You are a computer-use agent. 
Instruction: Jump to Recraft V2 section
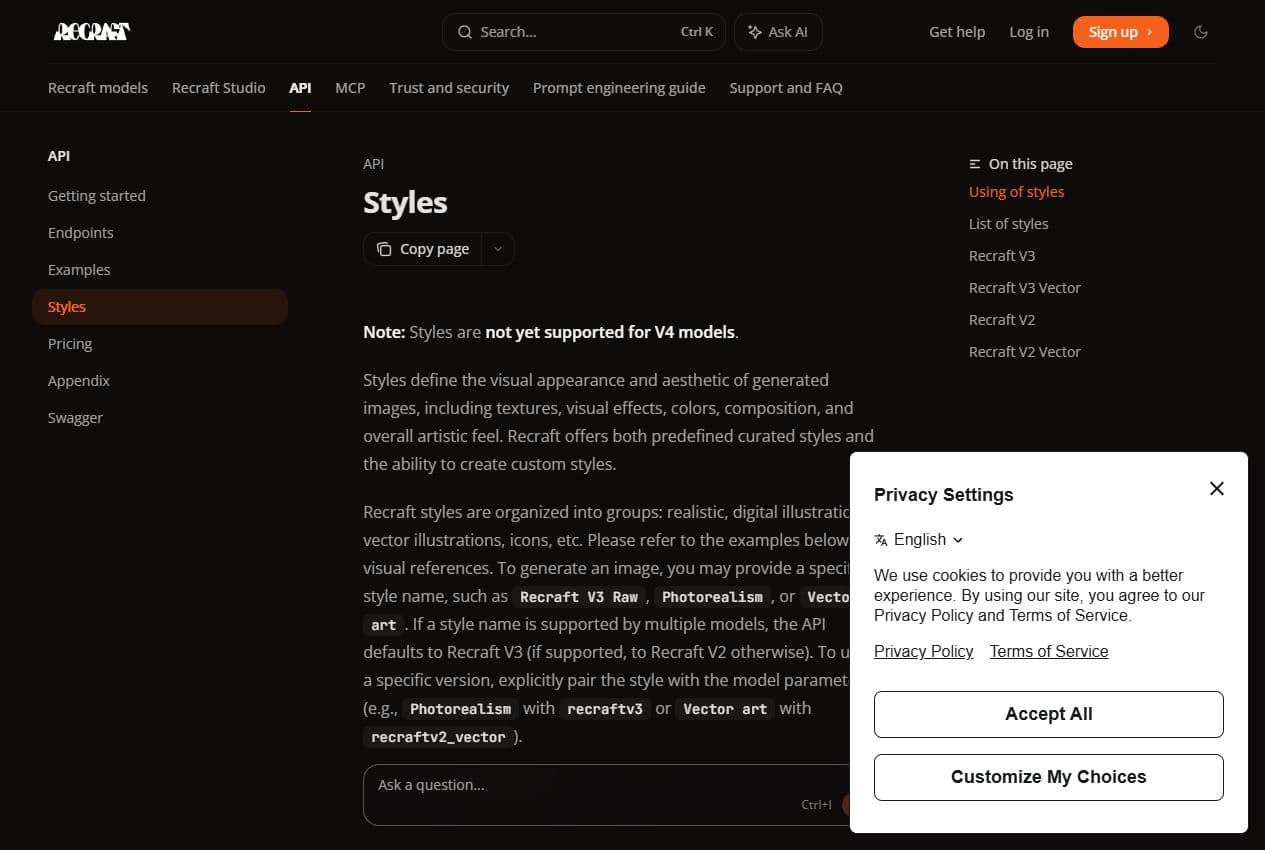point(1002,320)
